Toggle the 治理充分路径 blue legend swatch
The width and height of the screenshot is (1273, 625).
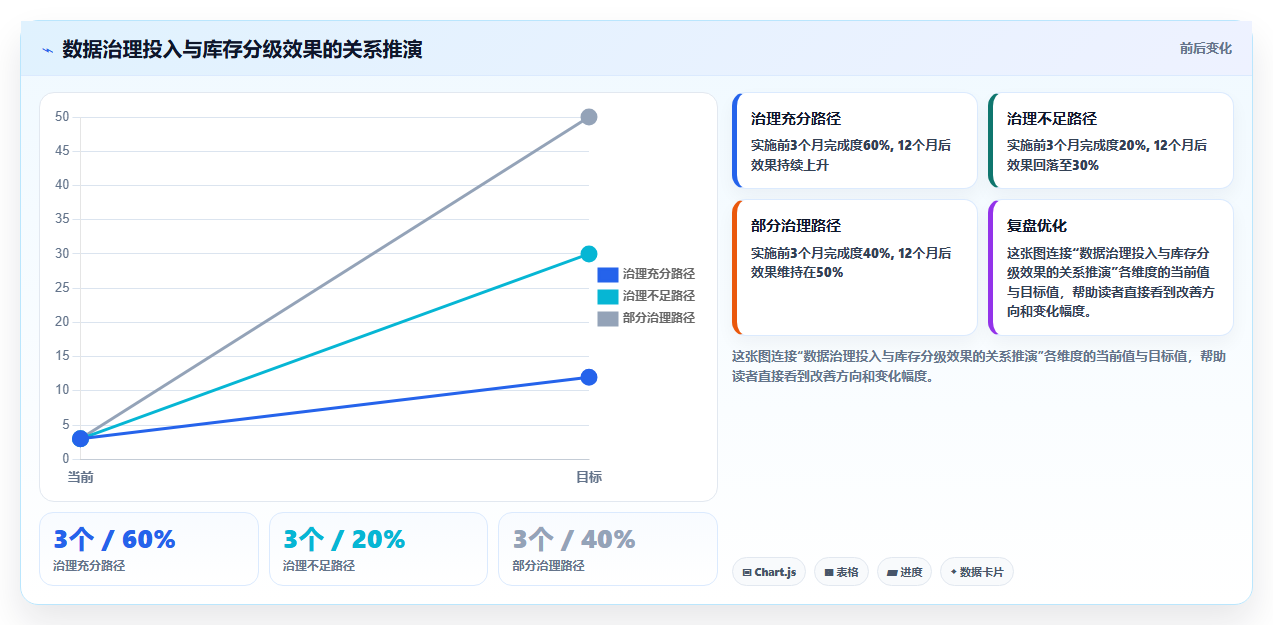click(x=608, y=274)
